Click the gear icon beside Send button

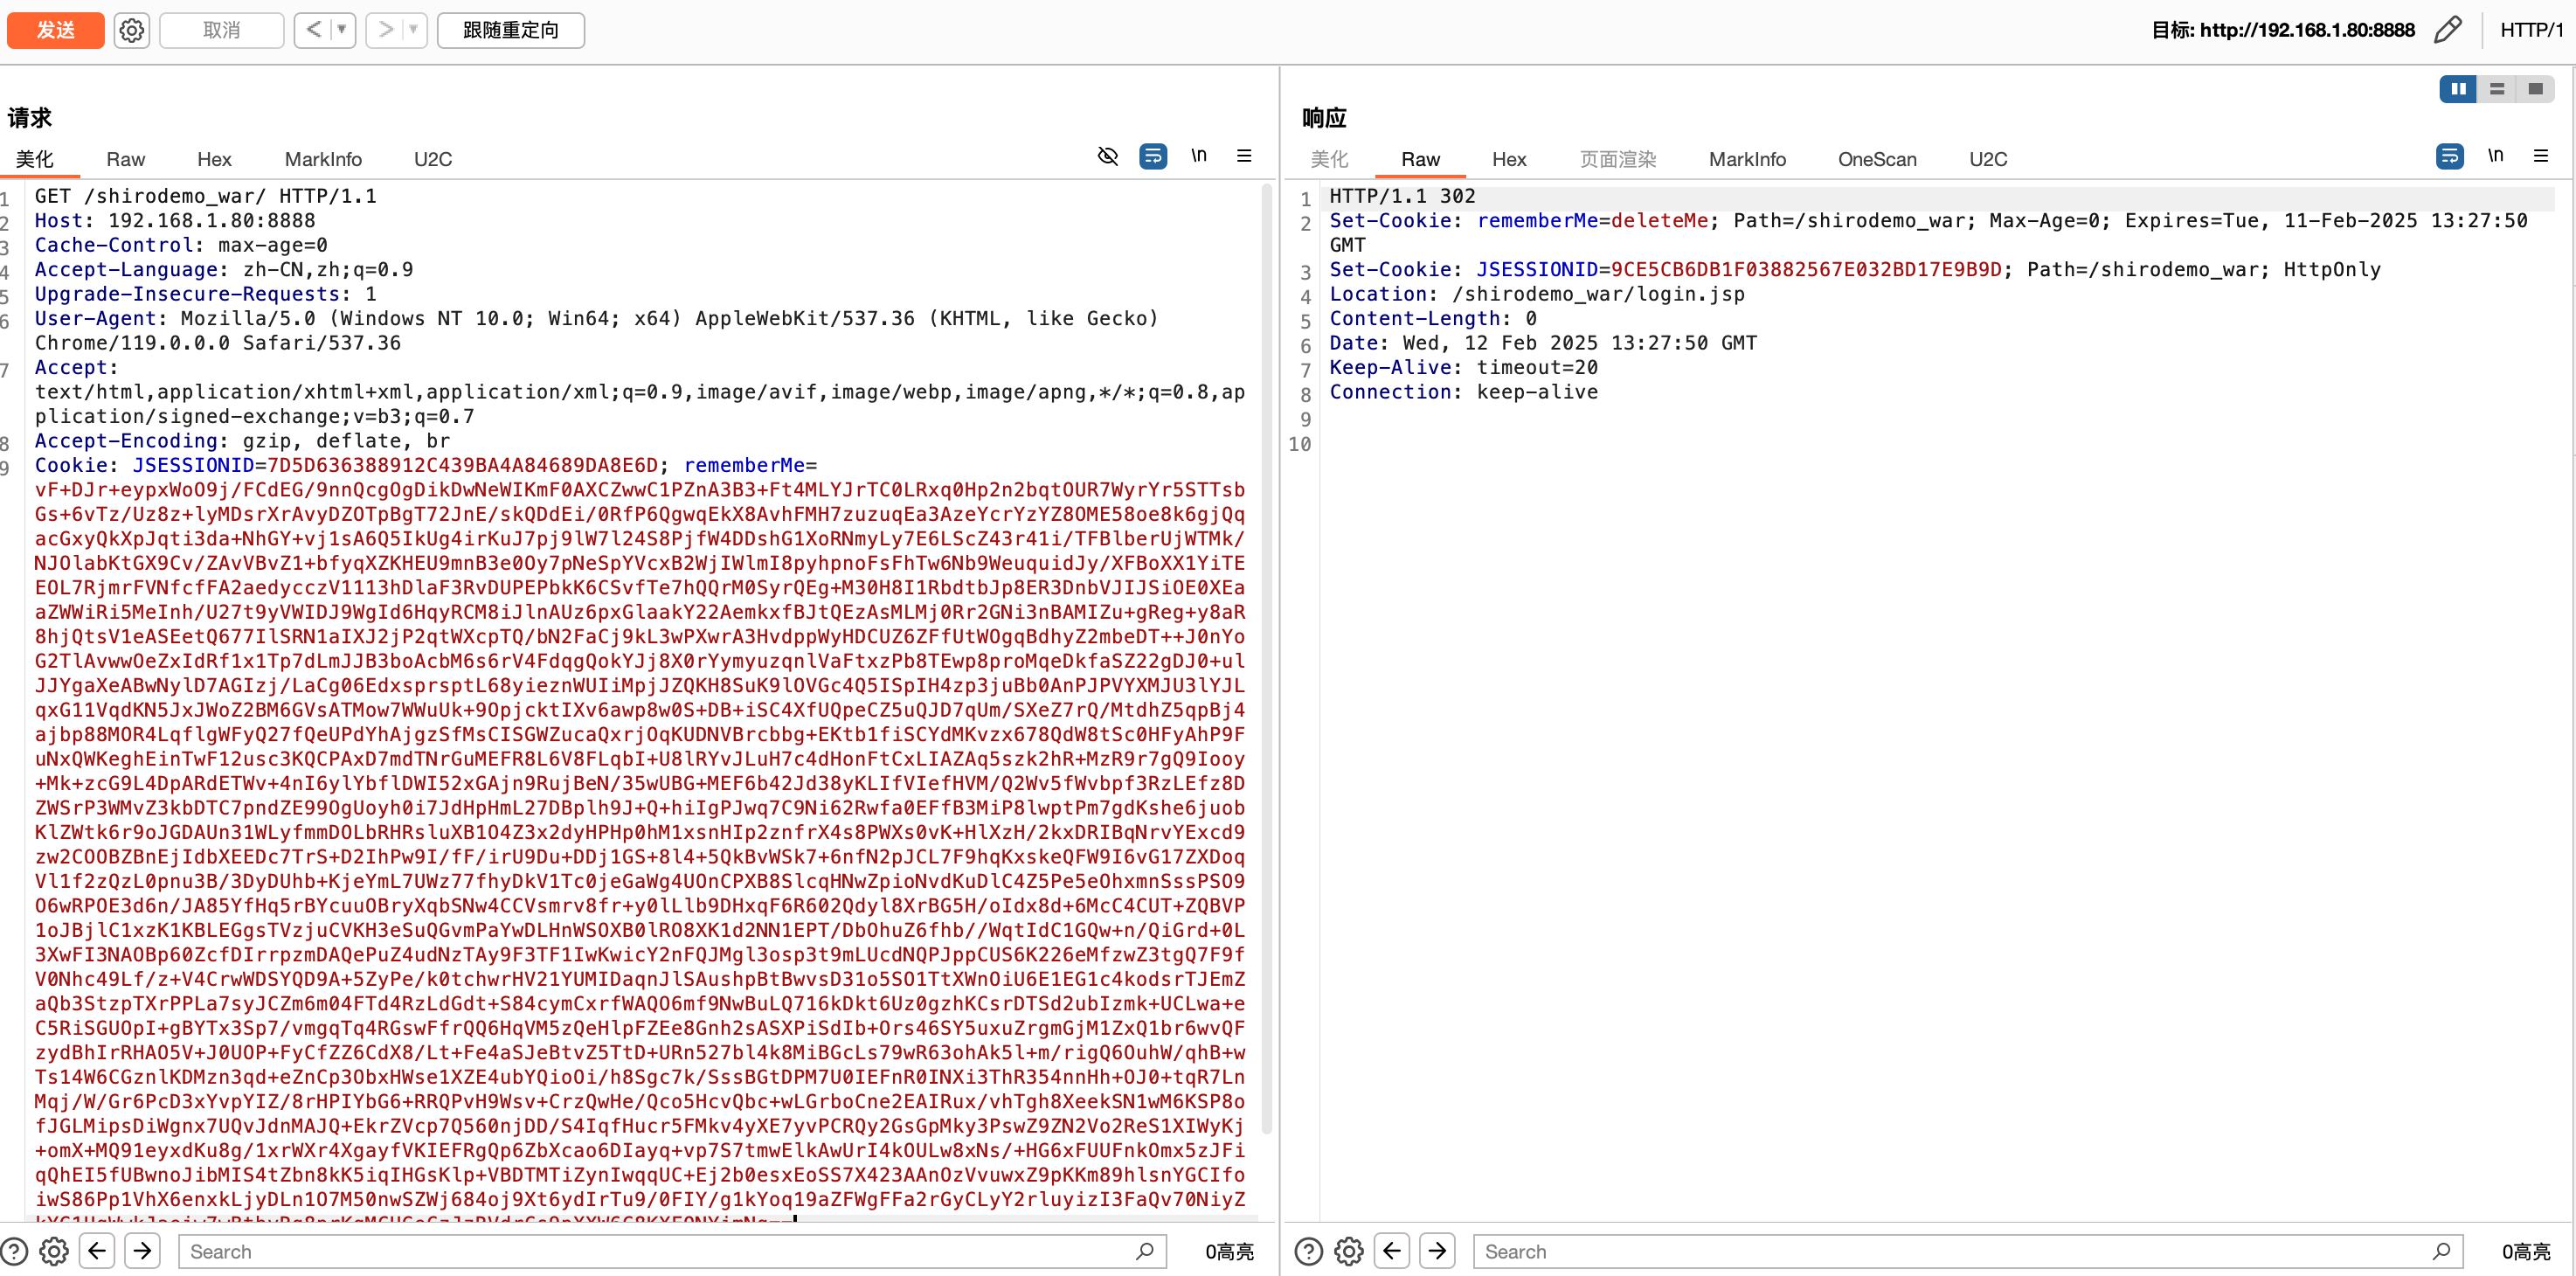pos(131,30)
